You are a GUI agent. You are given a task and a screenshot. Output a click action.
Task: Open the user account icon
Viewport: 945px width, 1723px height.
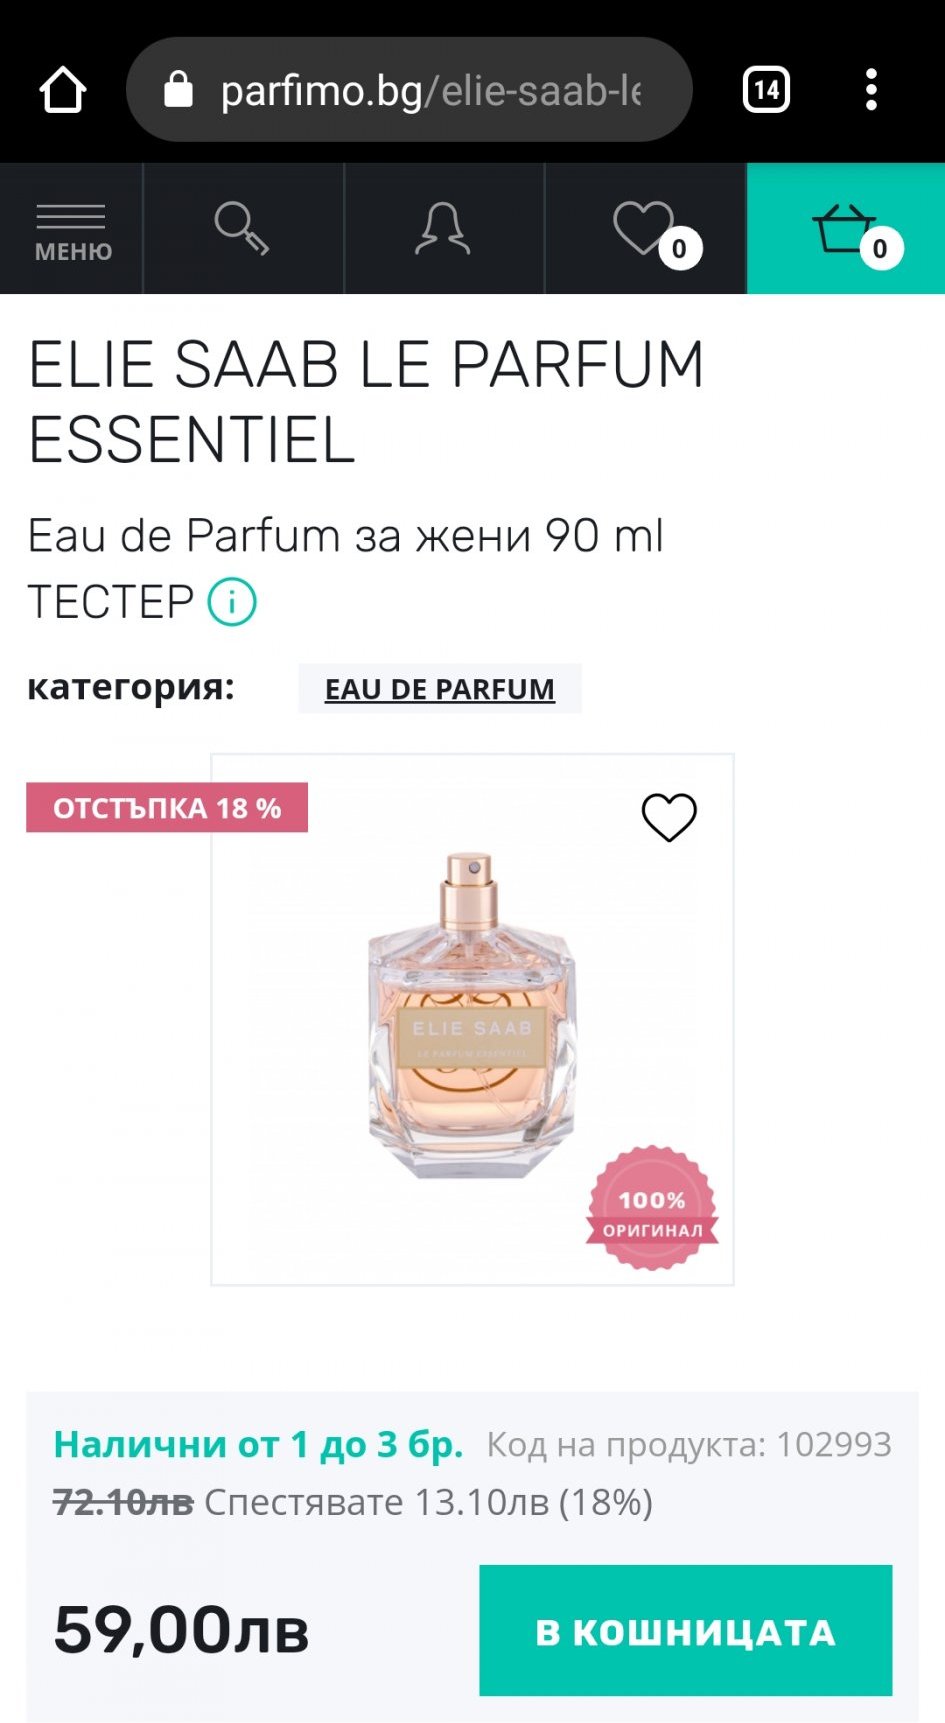tap(443, 228)
